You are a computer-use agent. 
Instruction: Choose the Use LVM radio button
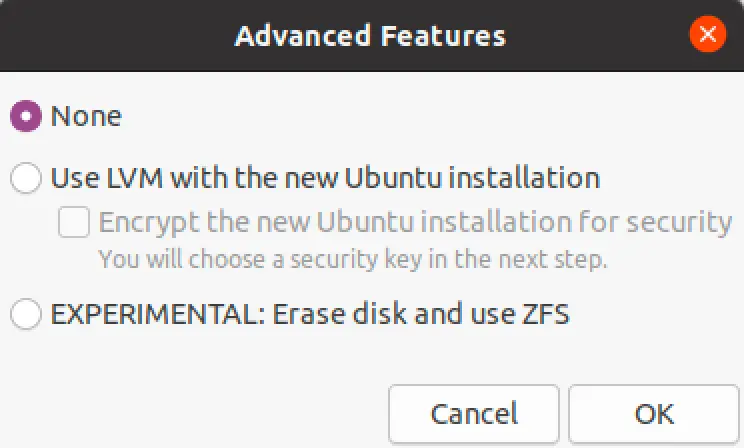(26, 178)
